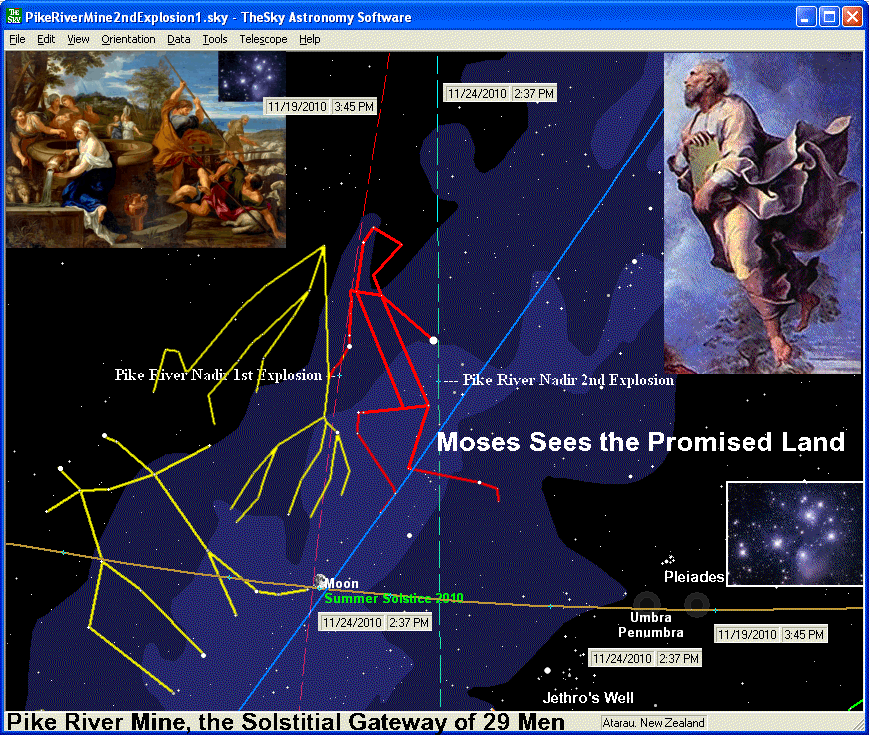Click the Pleiades star cluster symbol
The image size is (869, 735).
(x=669, y=560)
